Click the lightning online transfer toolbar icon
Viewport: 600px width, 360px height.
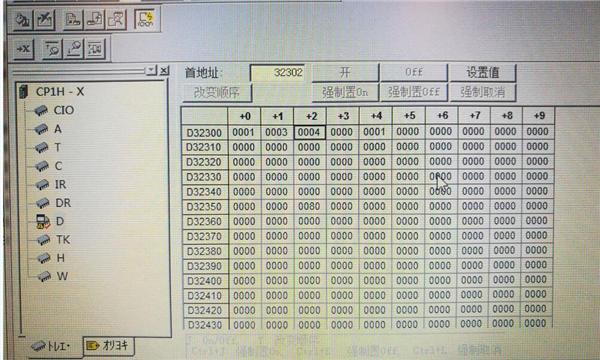click(145, 19)
